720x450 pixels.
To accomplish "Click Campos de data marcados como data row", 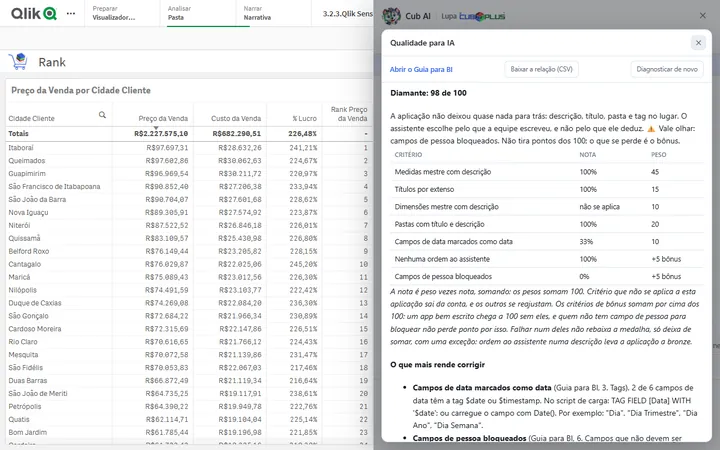I will [546, 242].
